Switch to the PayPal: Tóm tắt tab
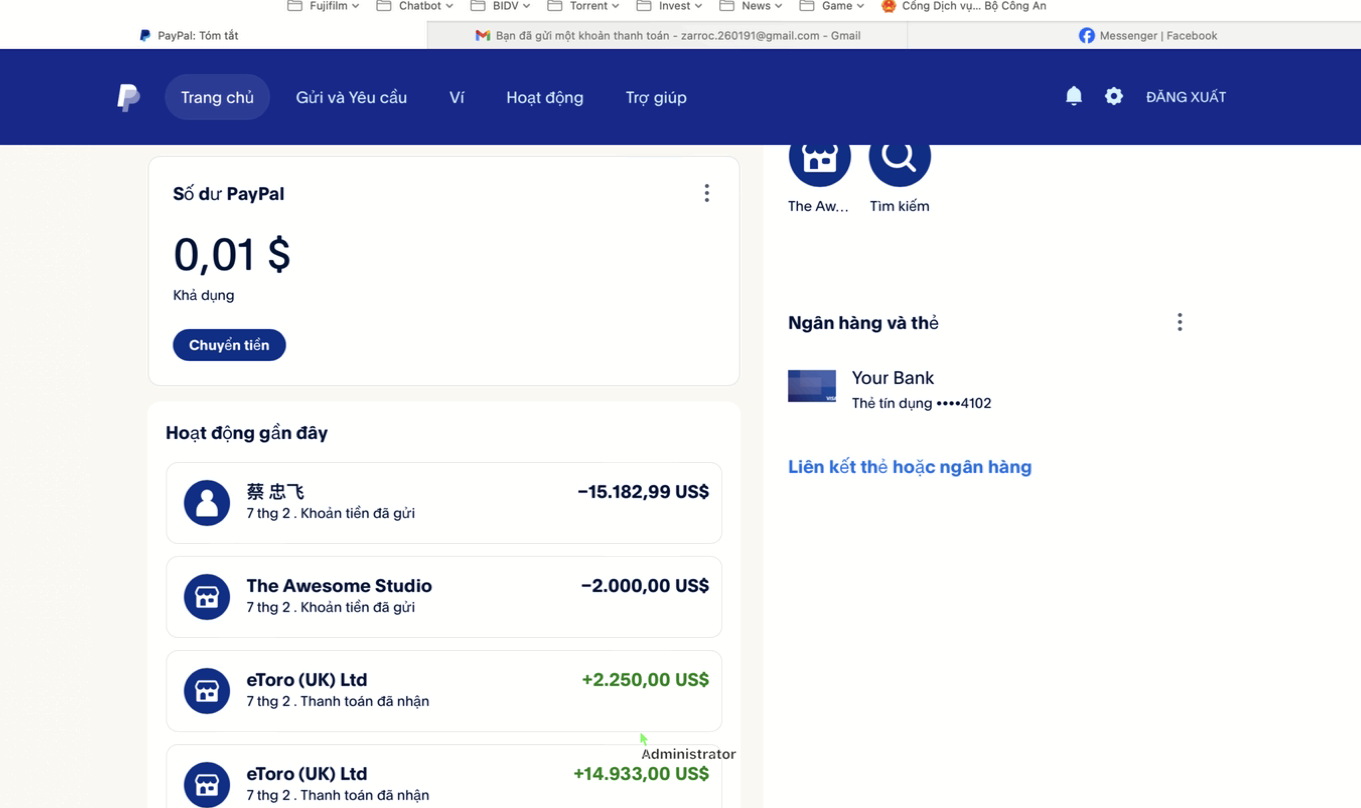The image size is (1361, 808). tap(214, 35)
